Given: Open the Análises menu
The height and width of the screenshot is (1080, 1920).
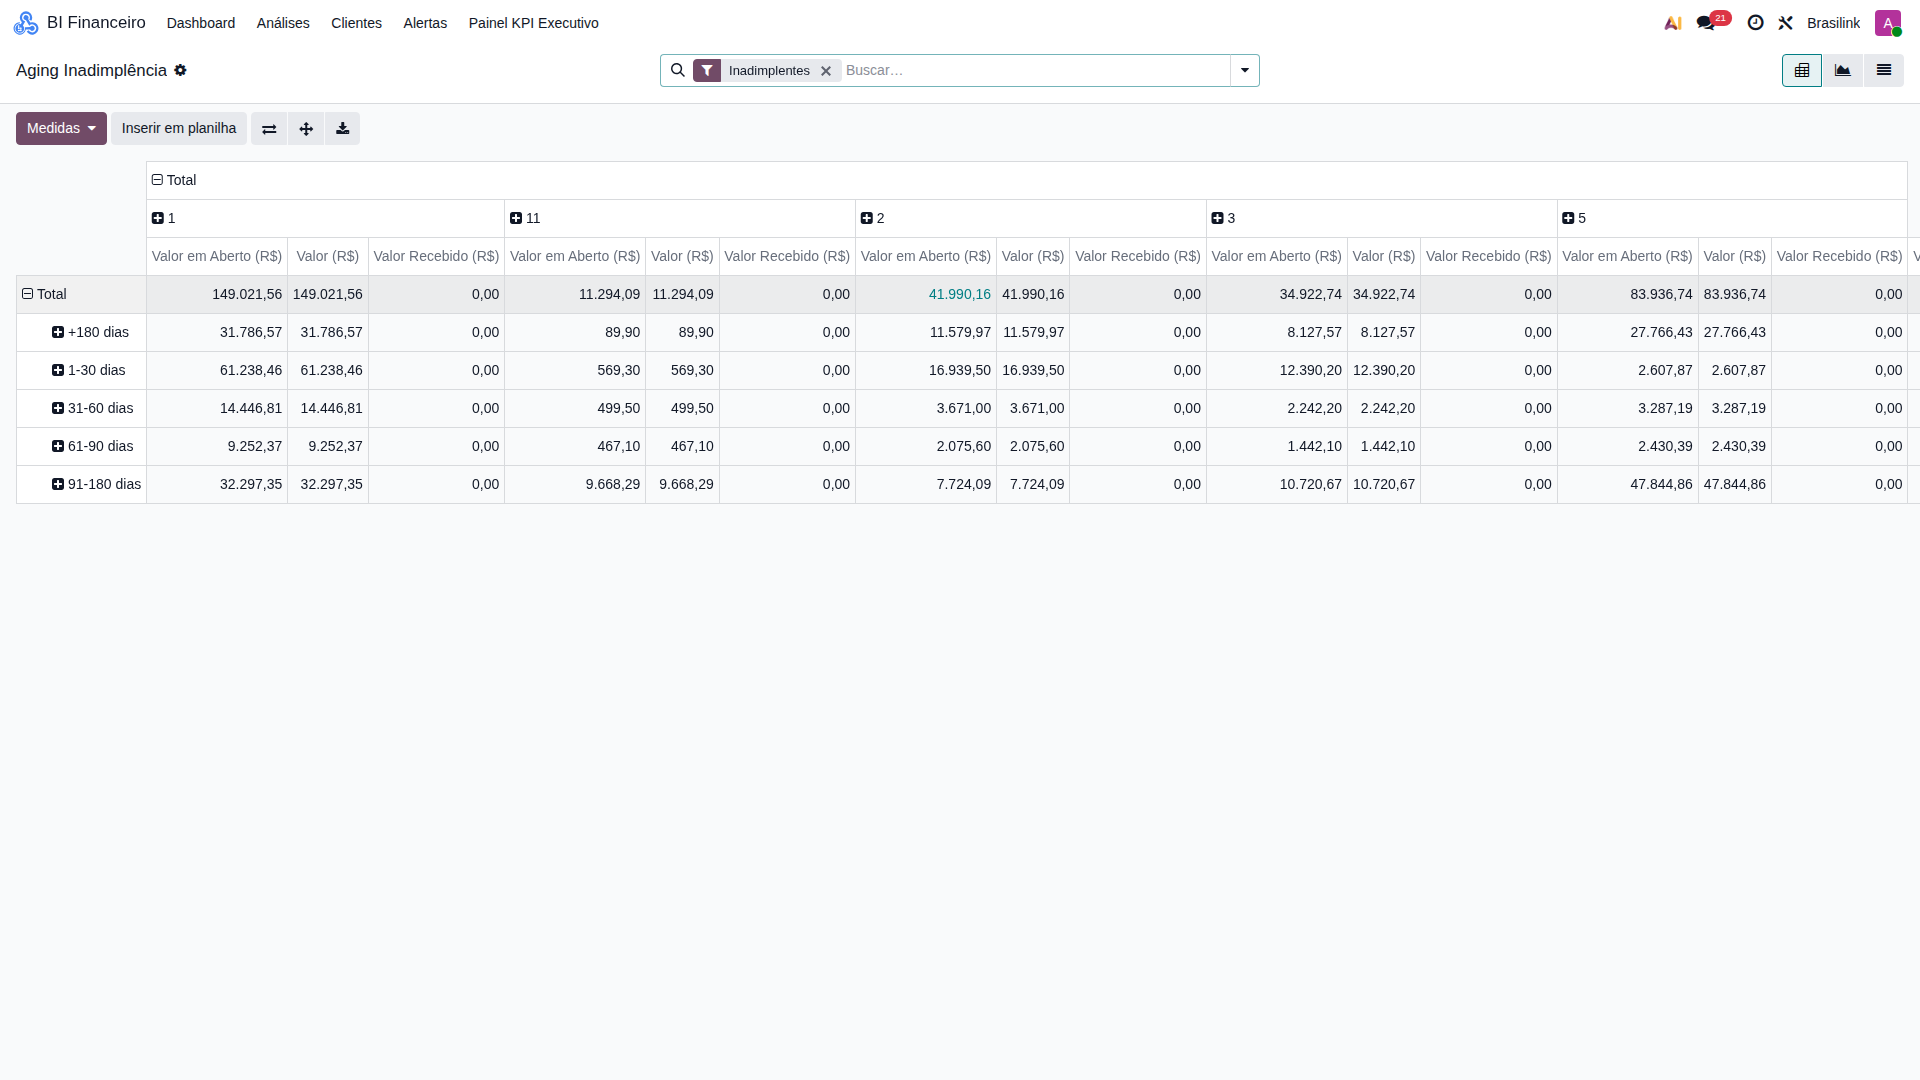Looking at the screenshot, I should [x=283, y=23].
